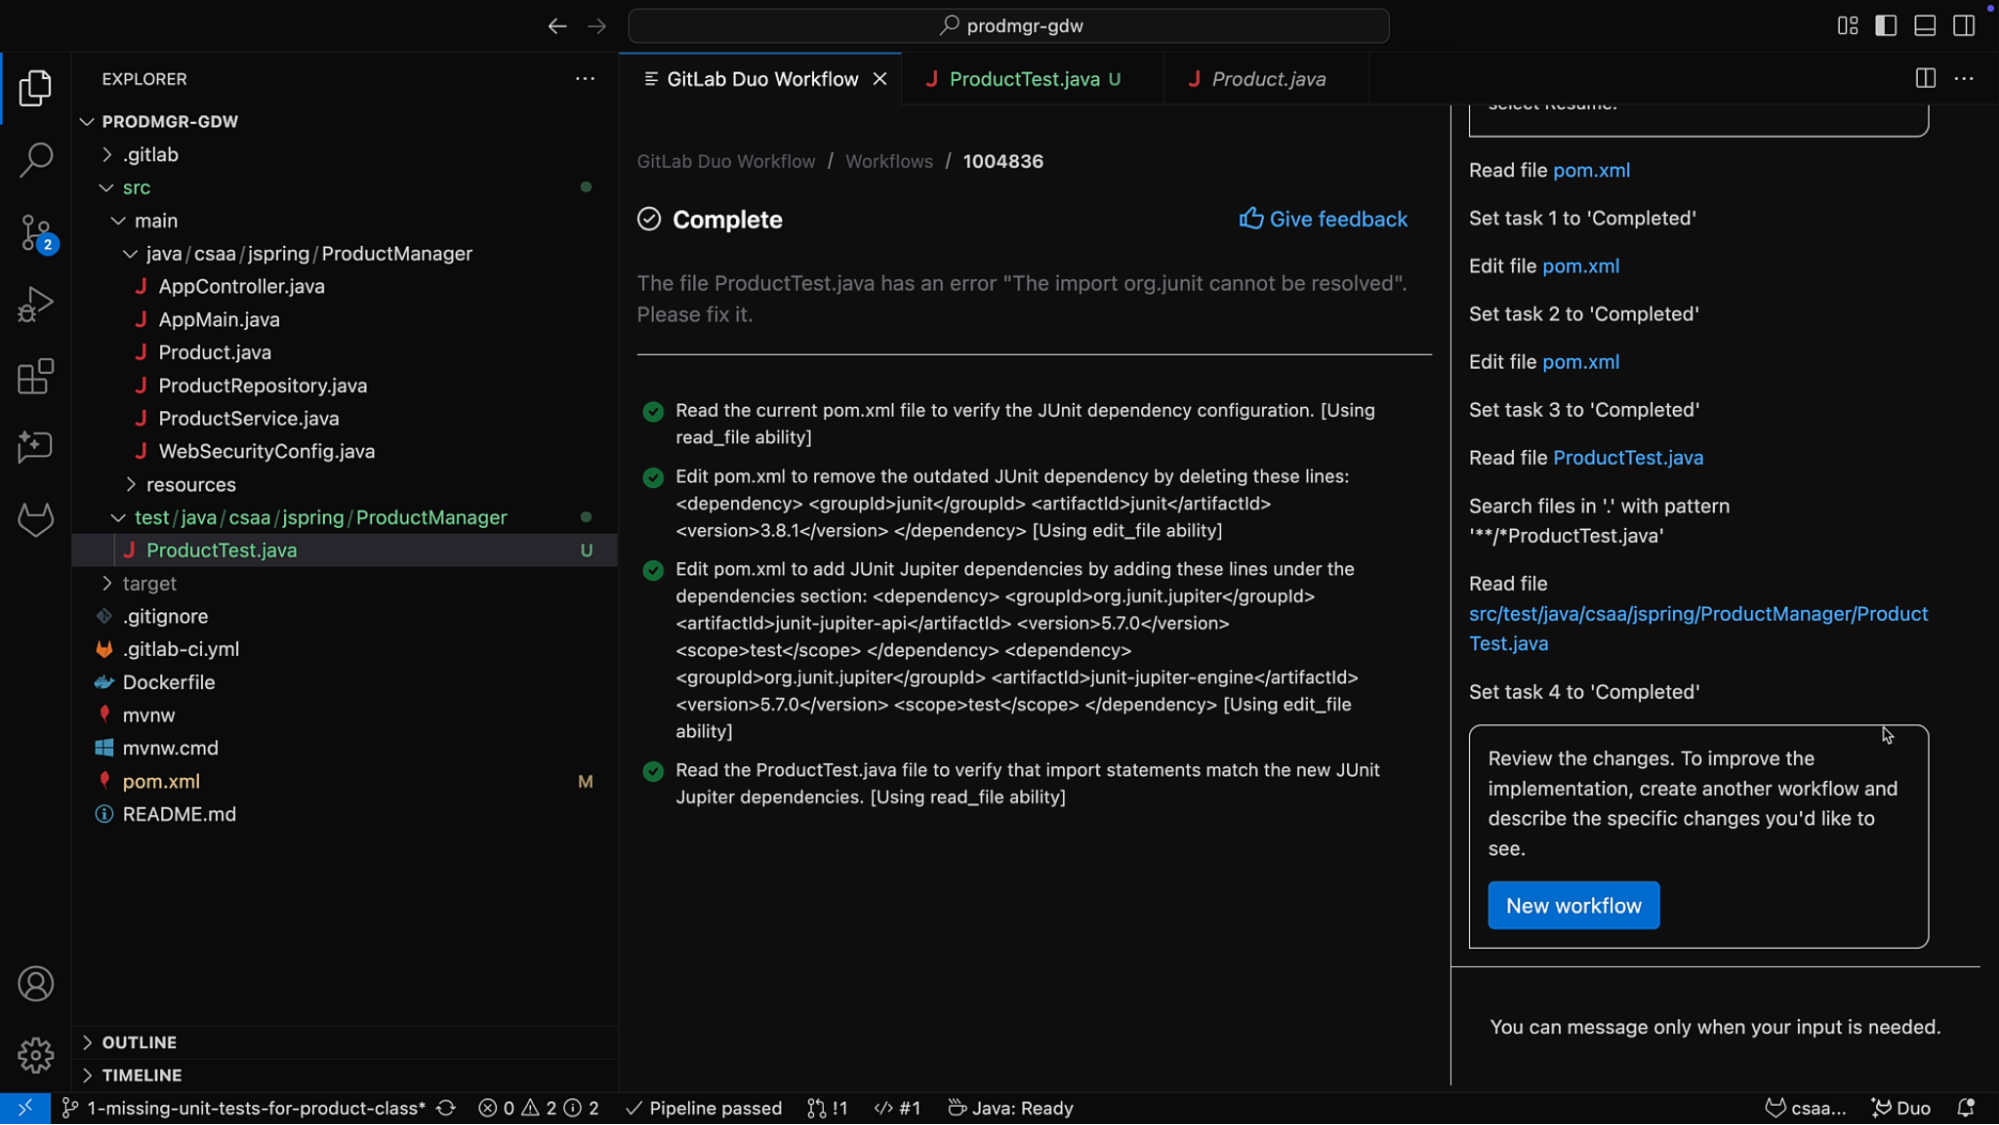Open src/test/java full path ProductTest.java link
1999x1125 pixels.
pos(1698,629)
